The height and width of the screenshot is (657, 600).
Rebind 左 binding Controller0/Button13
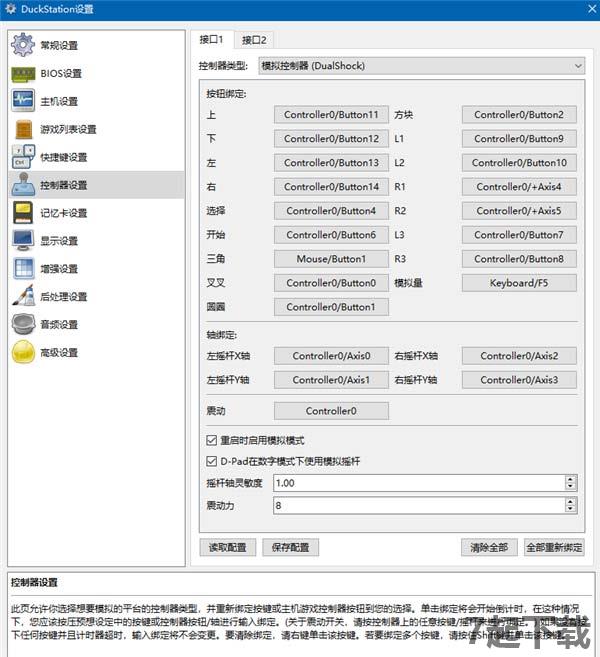[x=331, y=163]
